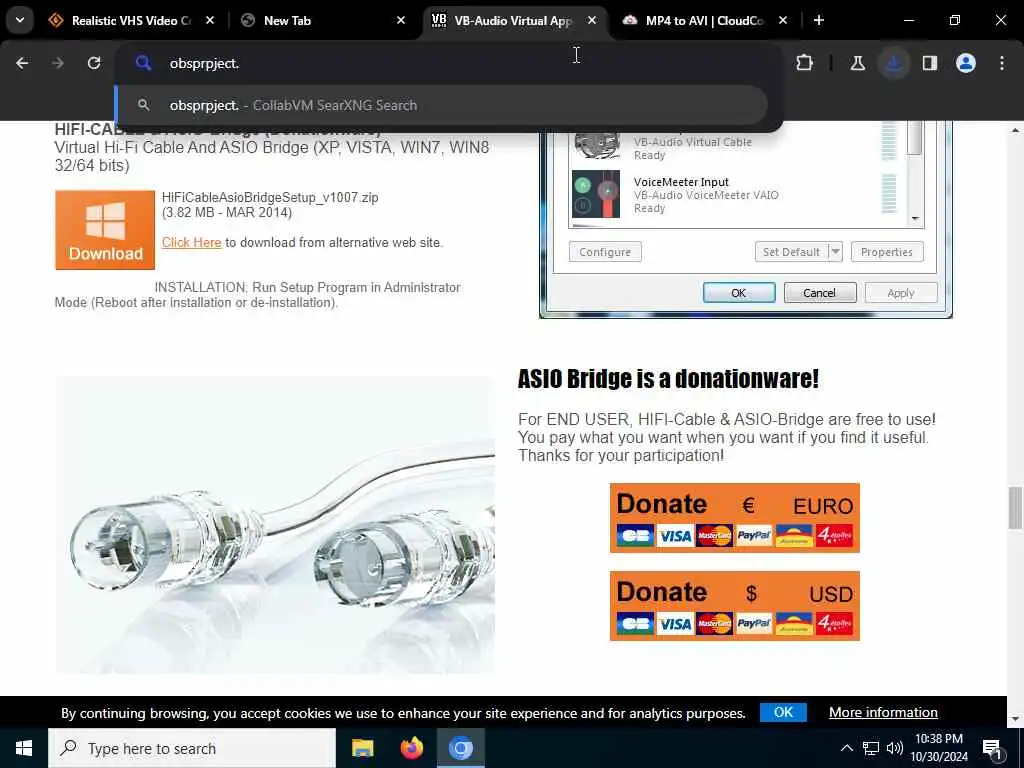Image resolution: width=1024 pixels, height=768 pixels.
Task: Click the device list scroll down arrow
Action: coord(915,219)
